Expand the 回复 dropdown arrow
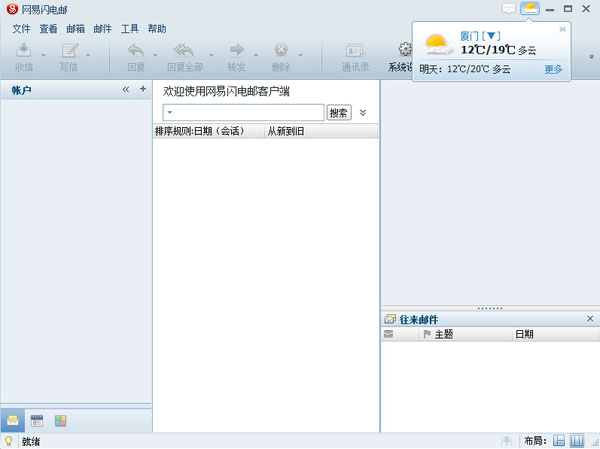 click(155, 55)
